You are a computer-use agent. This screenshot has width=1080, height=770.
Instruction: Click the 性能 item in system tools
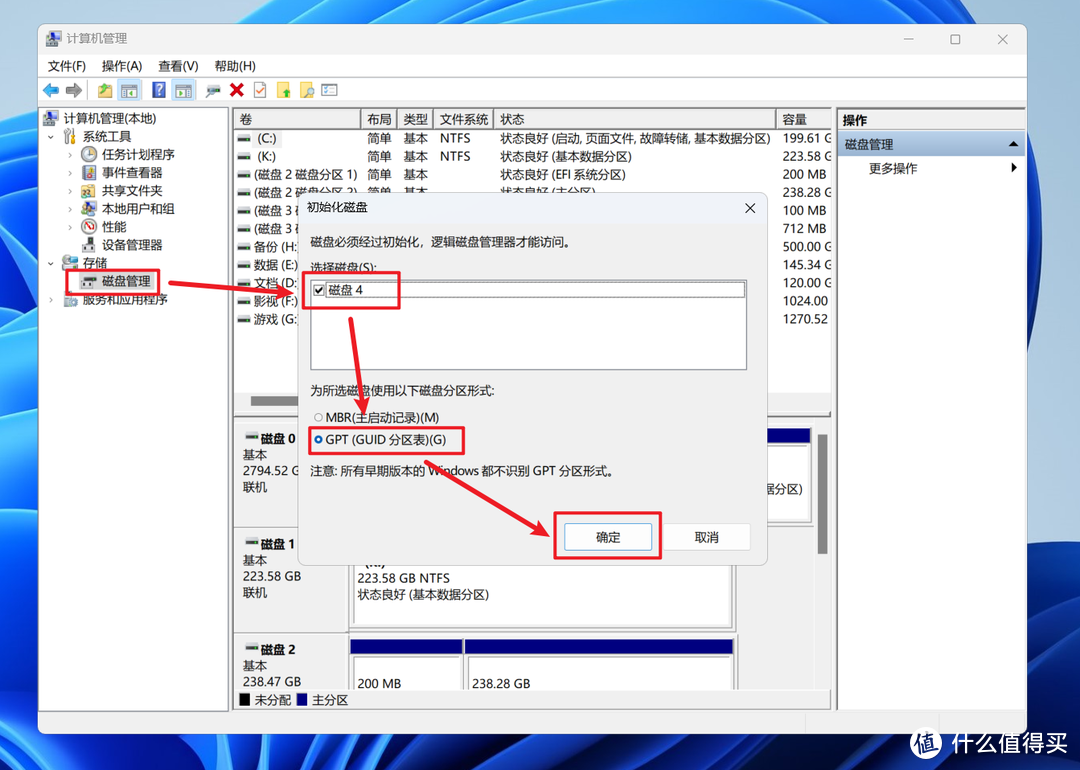(114, 227)
